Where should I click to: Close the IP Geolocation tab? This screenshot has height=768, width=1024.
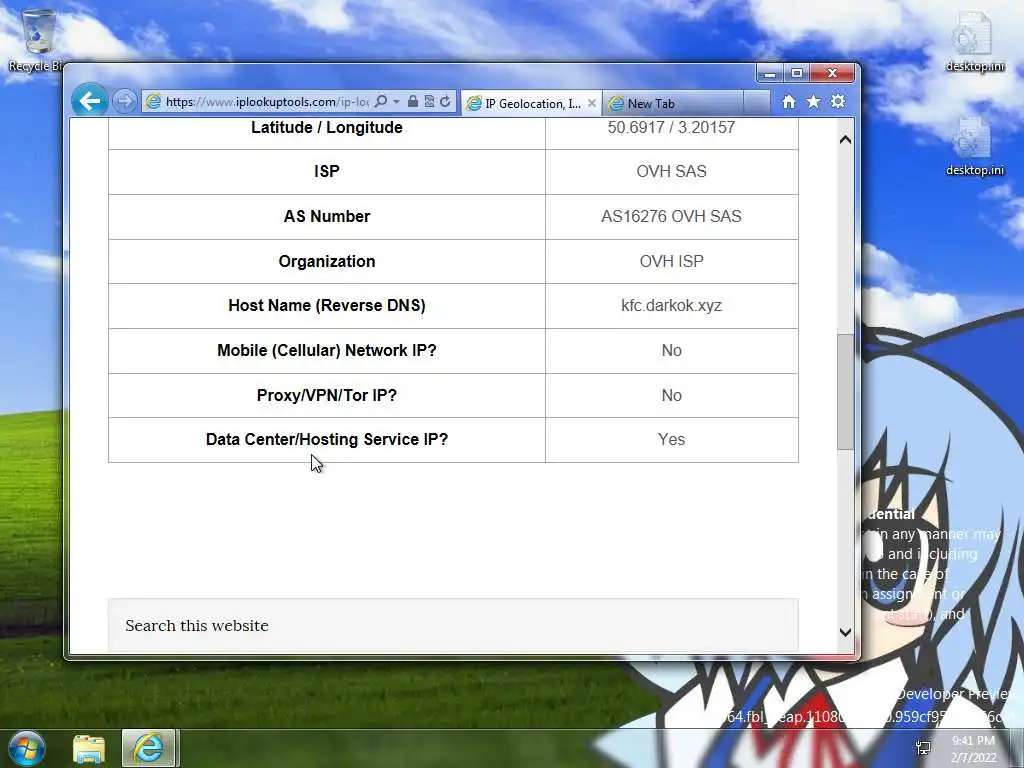click(x=592, y=103)
